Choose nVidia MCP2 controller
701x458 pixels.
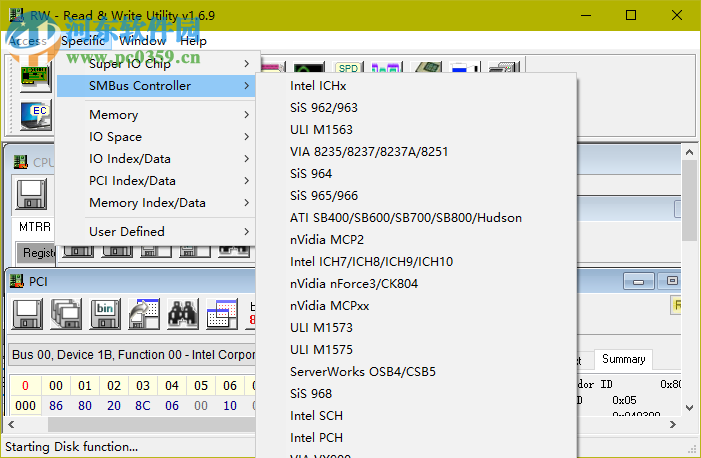[x=327, y=240]
